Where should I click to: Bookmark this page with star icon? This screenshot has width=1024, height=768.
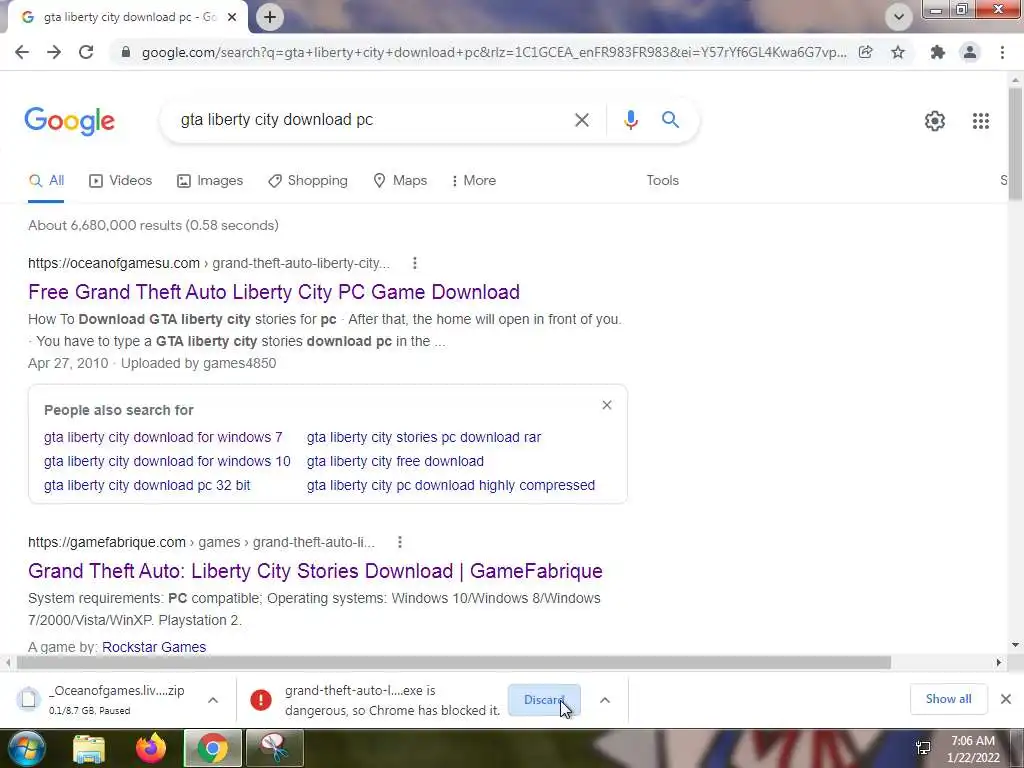tap(898, 52)
